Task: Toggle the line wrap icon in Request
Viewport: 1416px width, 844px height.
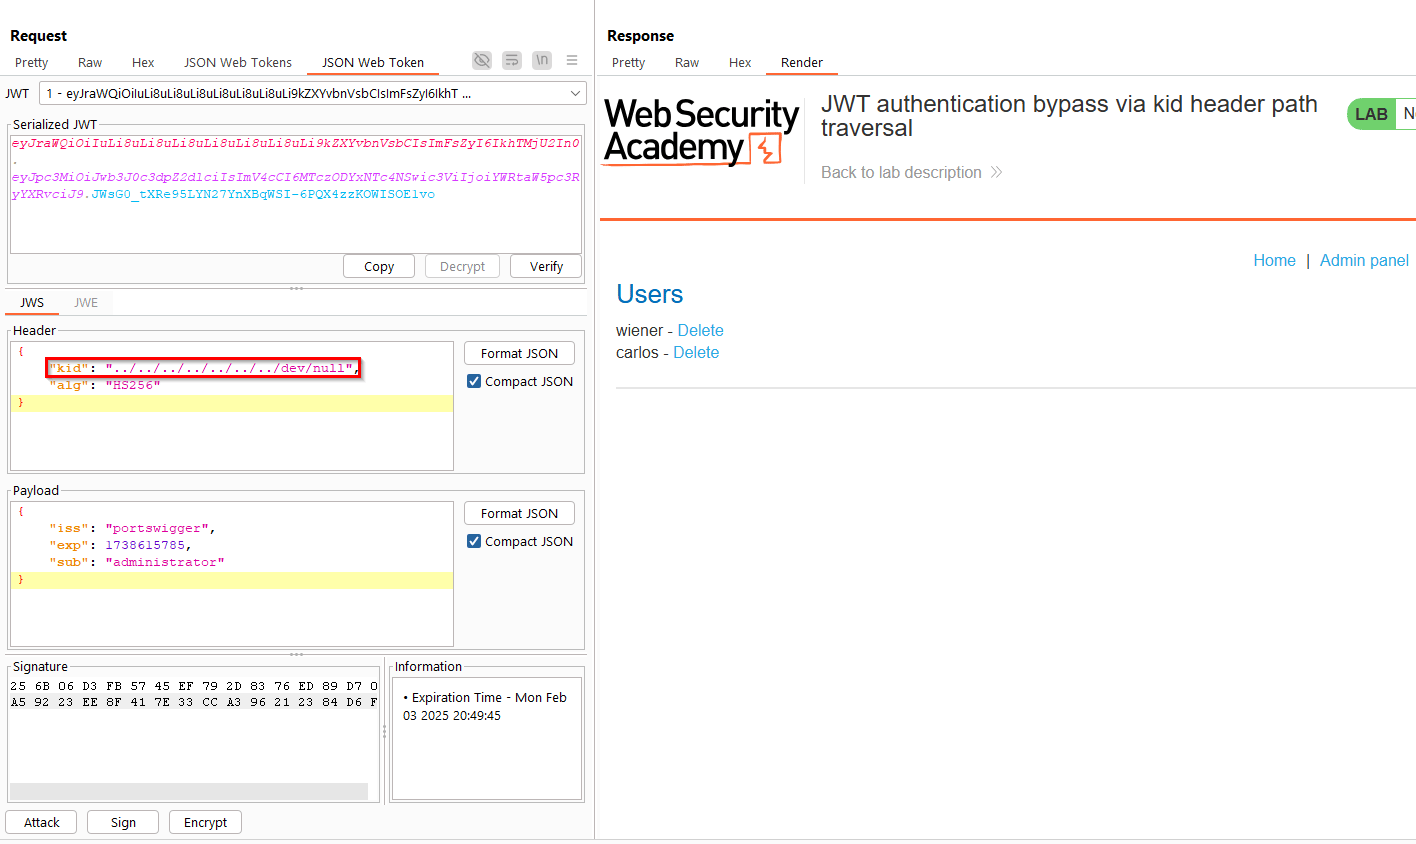Action: (512, 60)
